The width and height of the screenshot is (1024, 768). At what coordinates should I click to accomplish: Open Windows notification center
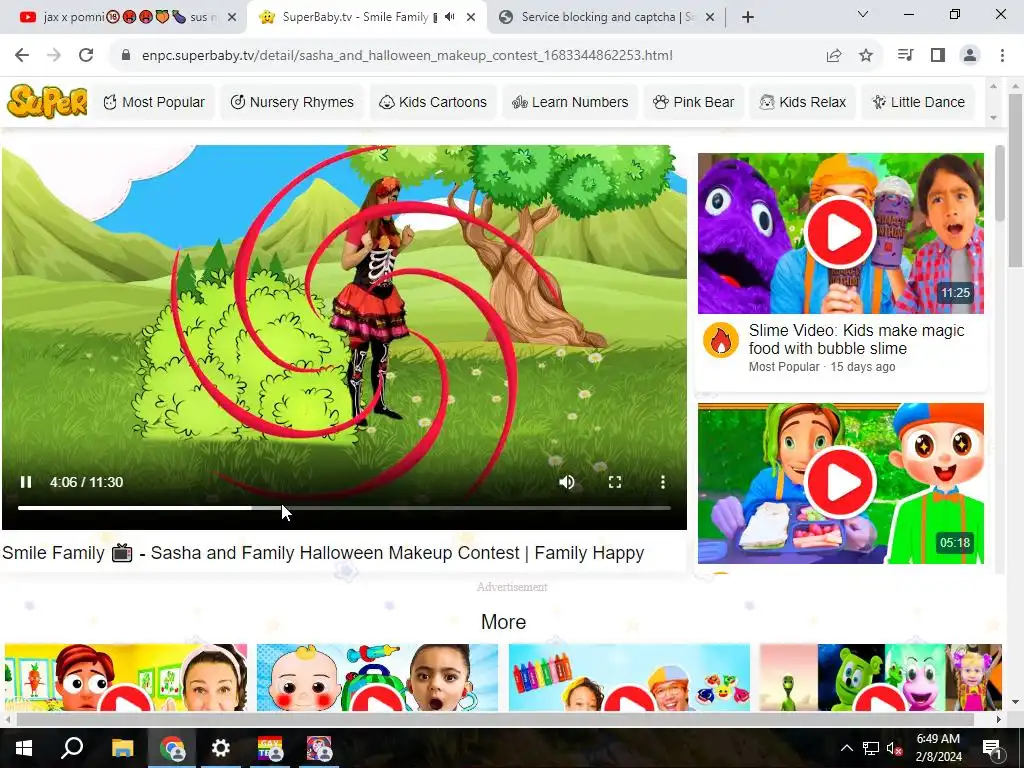[992, 748]
